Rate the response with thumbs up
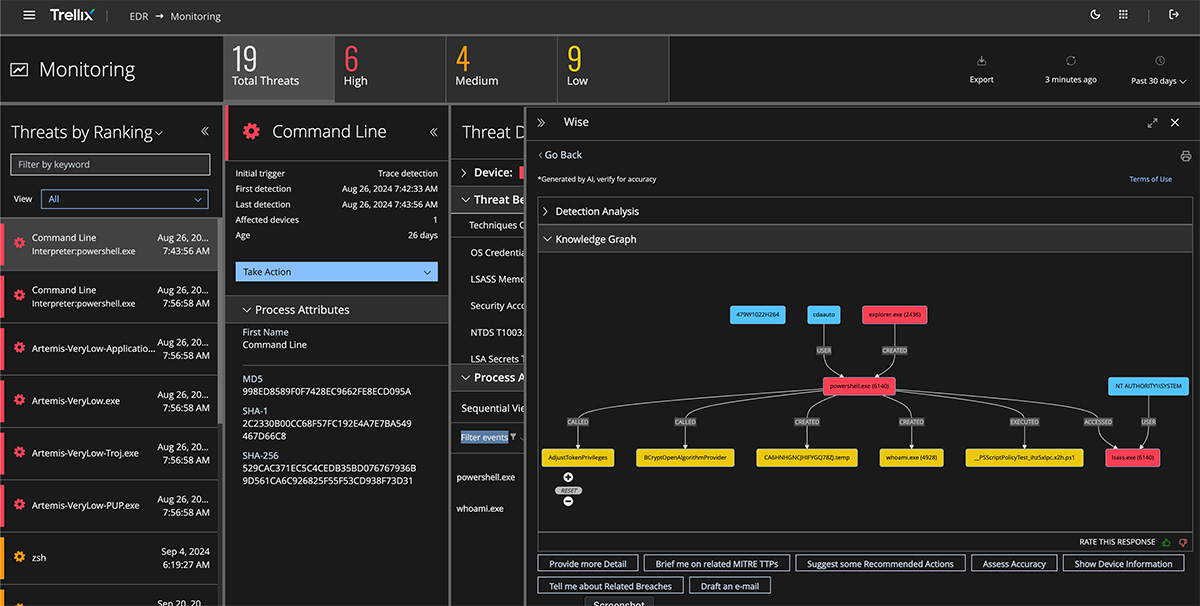The height and width of the screenshot is (606, 1200). (1166, 542)
